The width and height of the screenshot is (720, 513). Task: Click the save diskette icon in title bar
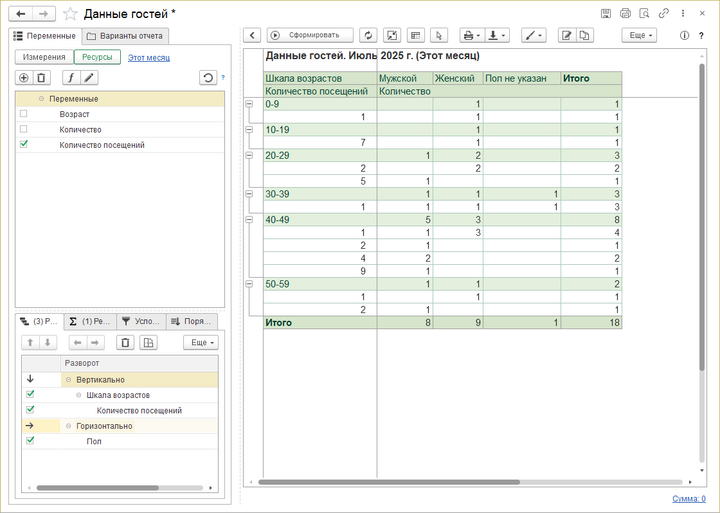click(606, 13)
